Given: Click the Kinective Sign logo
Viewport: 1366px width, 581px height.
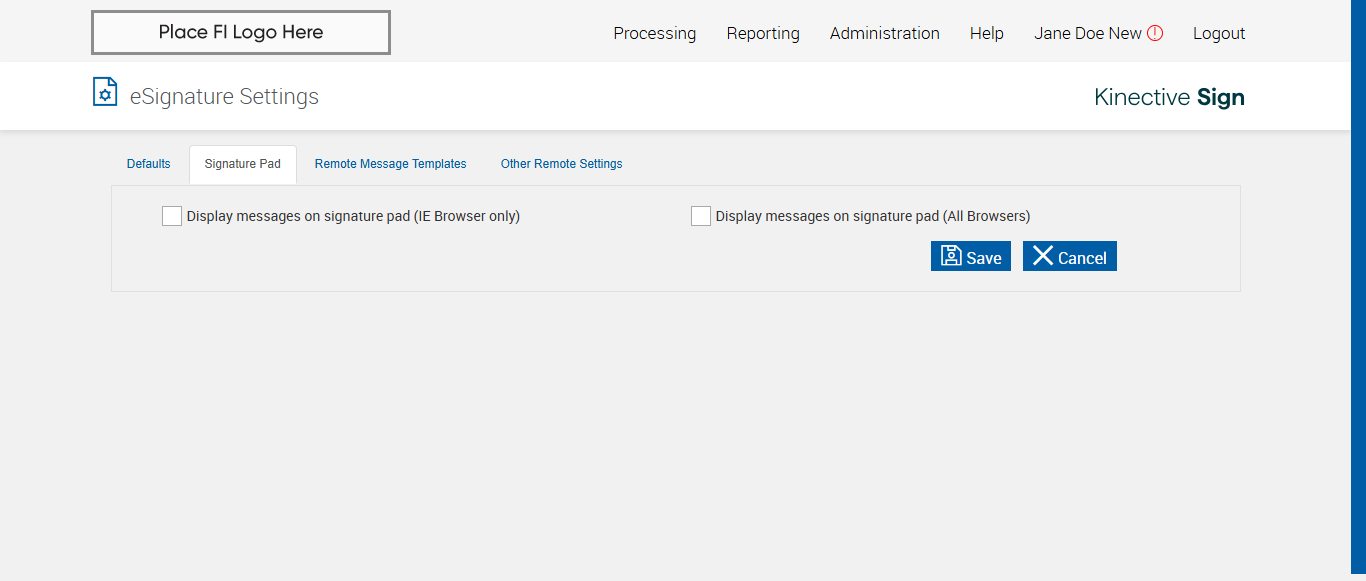Looking at the screenshot, I should coord(1169,97).
